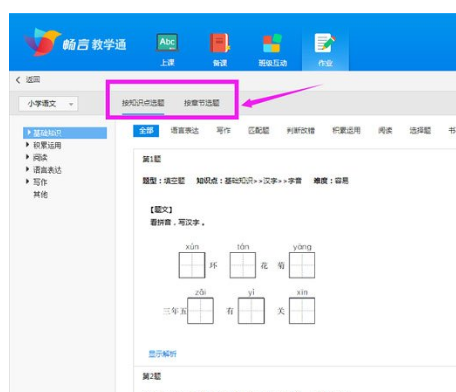The width and height of the screenshot is (456, 392).
Task: Open the 班级互动 colored blocks icon
Action: coord(272,43)
